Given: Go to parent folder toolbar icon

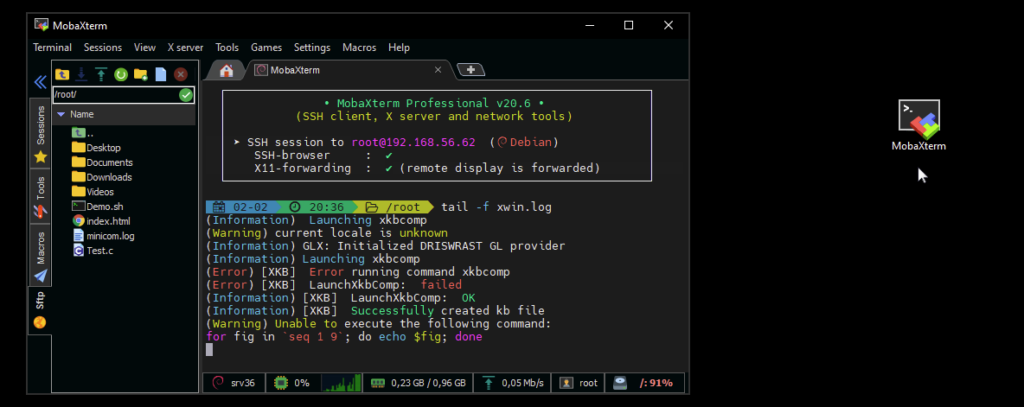Looking at the screenshot, I should [x=62, y=74].
